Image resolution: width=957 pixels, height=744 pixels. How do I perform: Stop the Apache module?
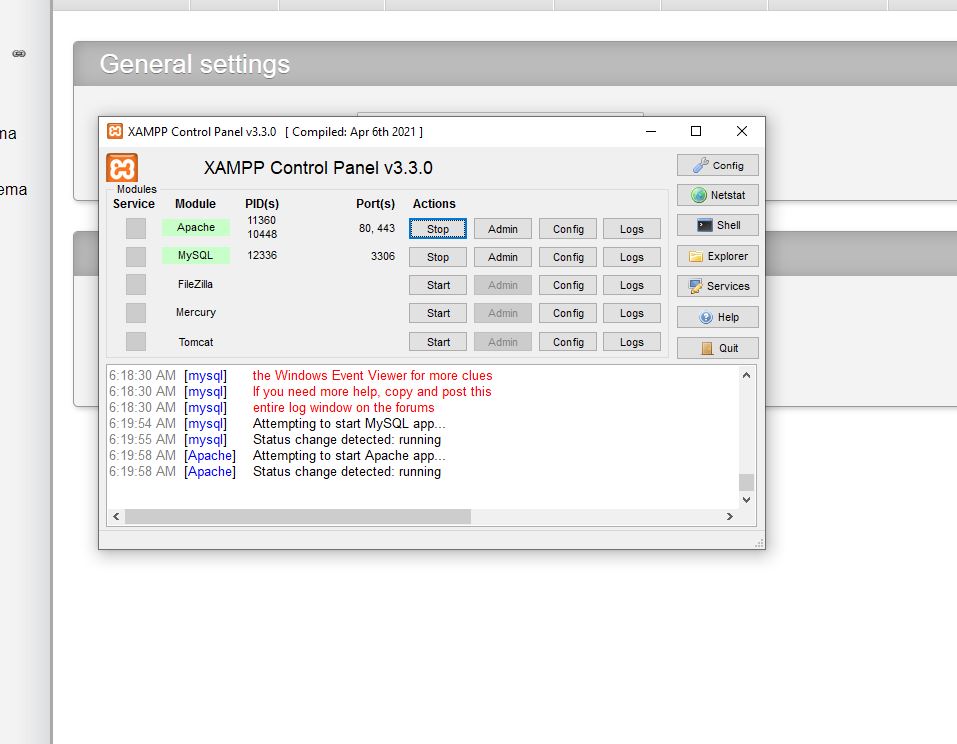coord(438,229)
